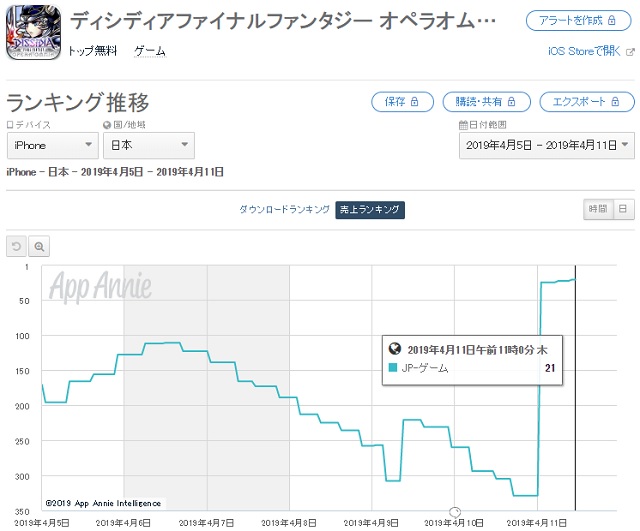Viewport: 640px width, 531px height.
Task: Click the lock icon in エクスポート button
Action: pyautogui.click(x=615, y=101)
